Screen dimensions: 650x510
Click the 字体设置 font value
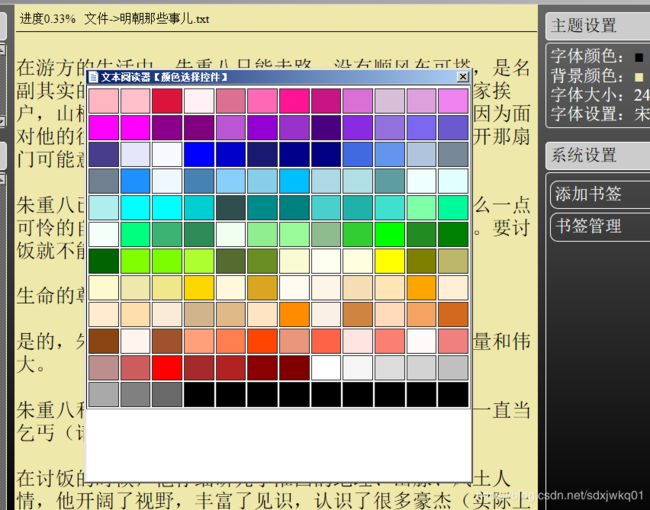642,114
